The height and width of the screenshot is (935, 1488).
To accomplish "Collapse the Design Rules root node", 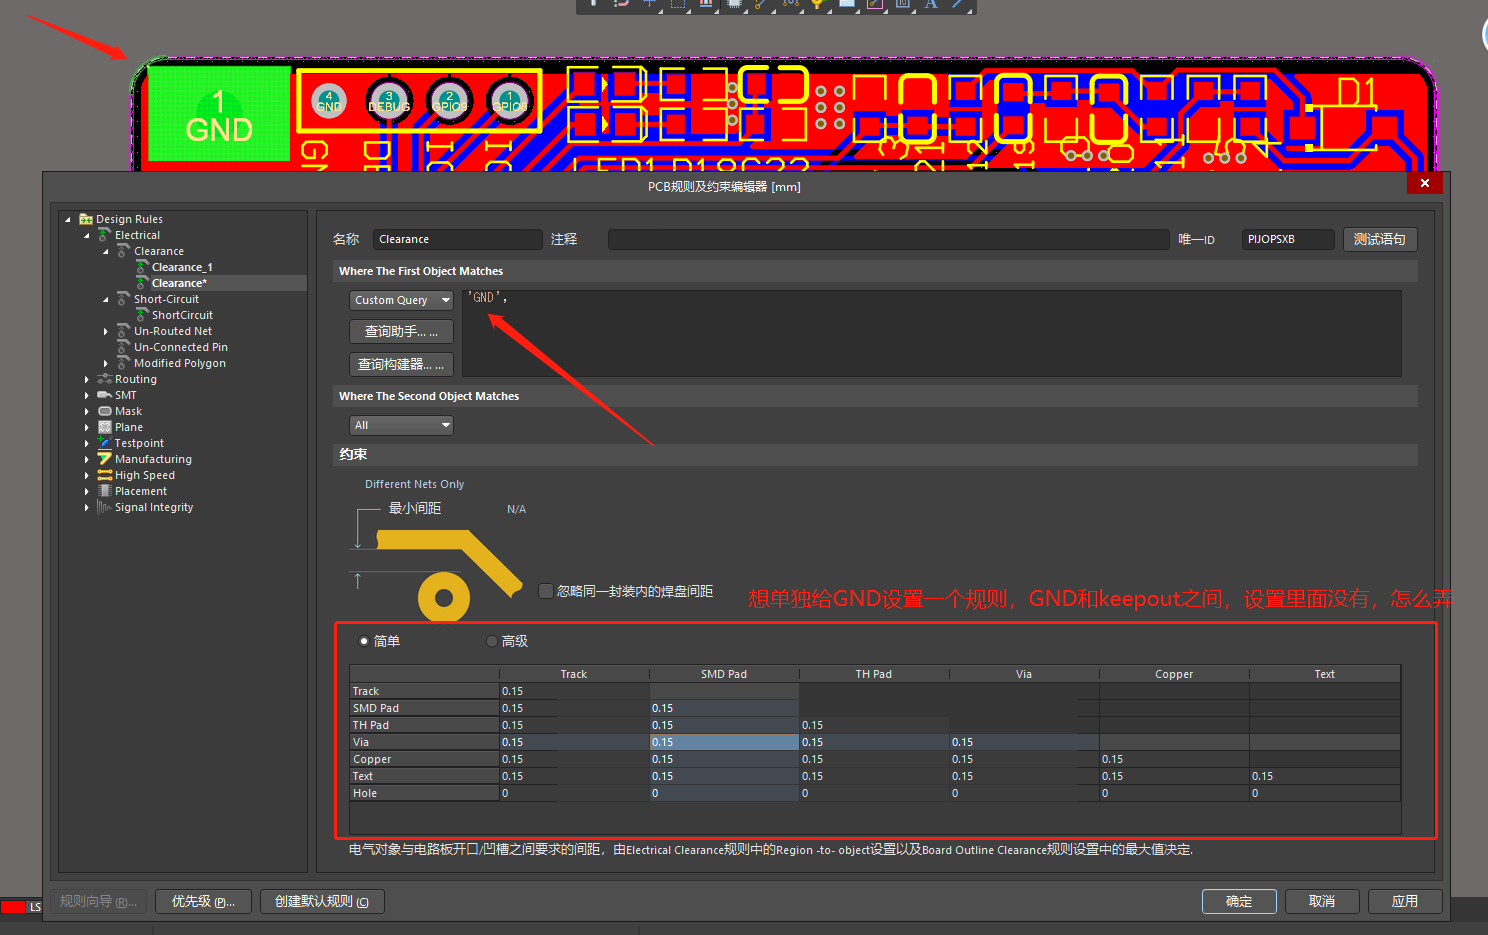I will (x=68, y=219).
